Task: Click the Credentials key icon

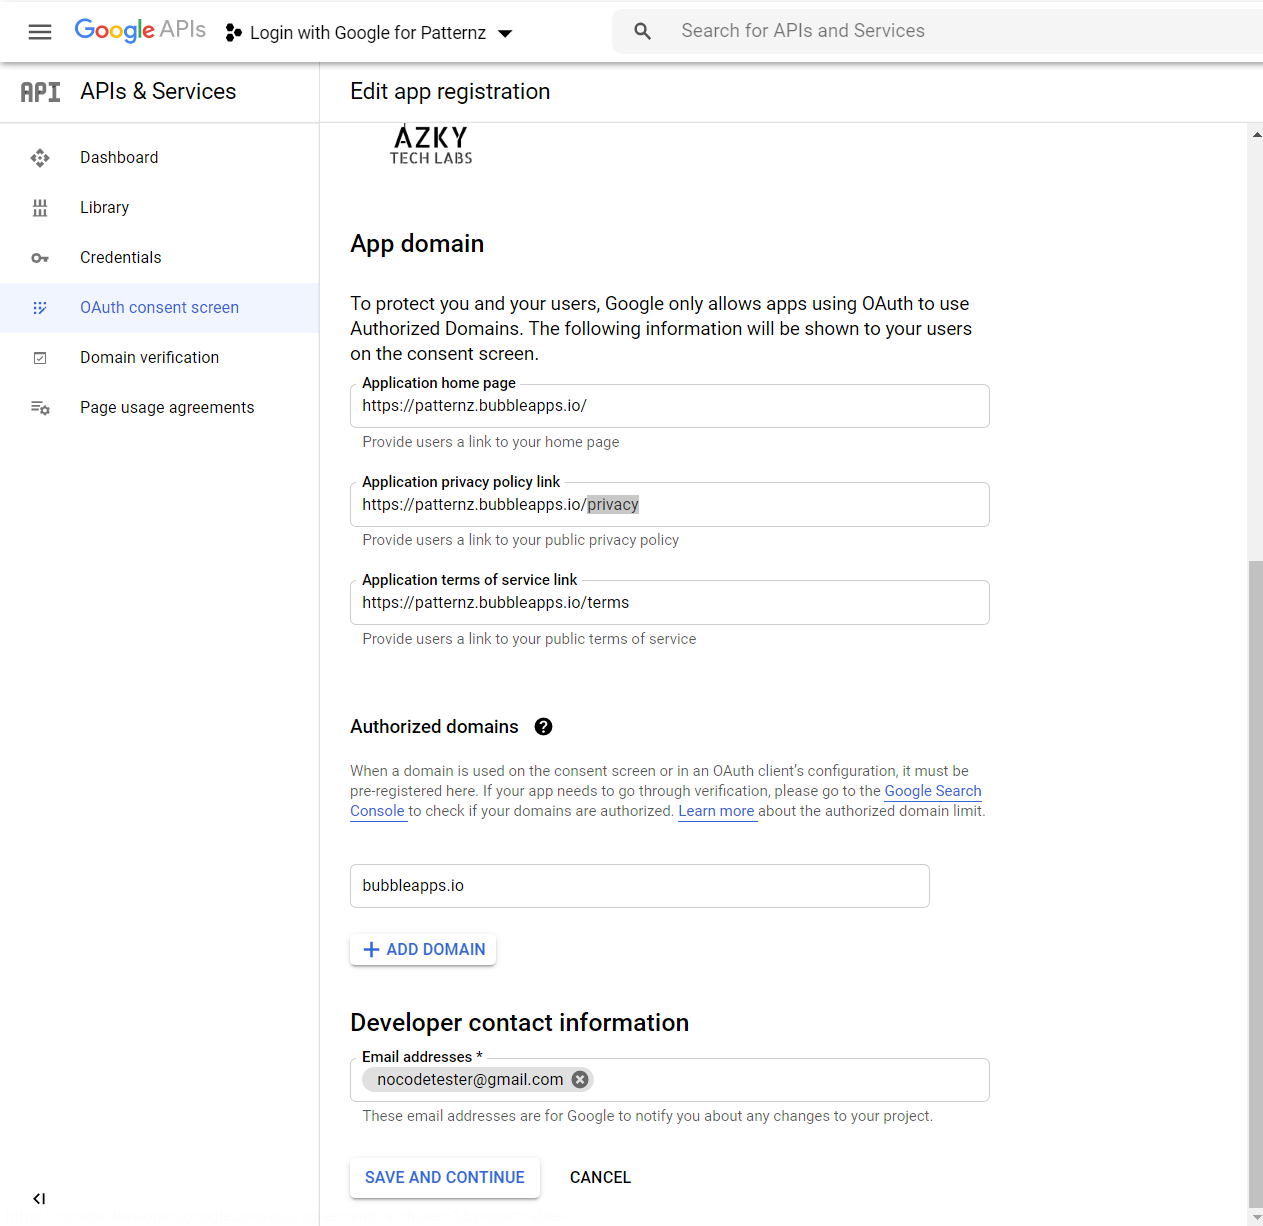Action: coord(40,258)
